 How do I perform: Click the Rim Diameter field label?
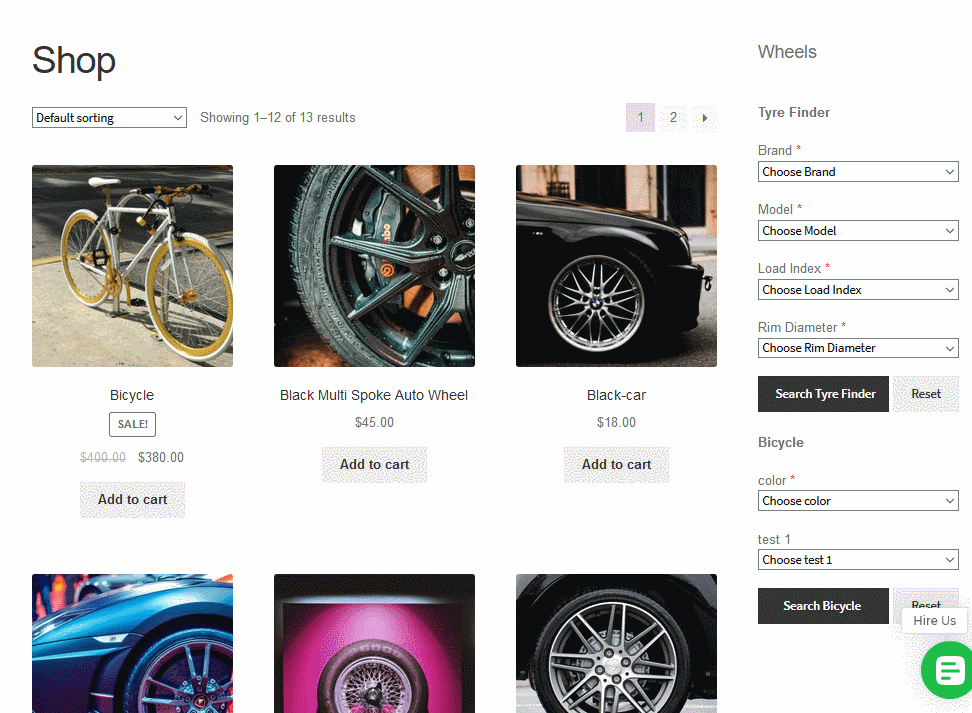point(798,327)
